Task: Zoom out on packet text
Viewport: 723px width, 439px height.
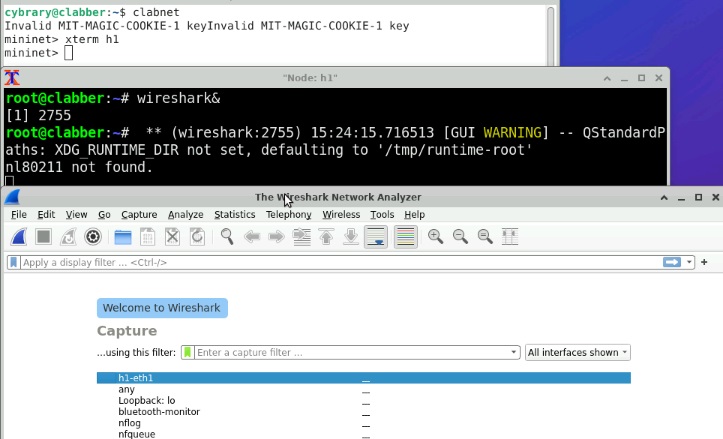Action: pos(460,237)
